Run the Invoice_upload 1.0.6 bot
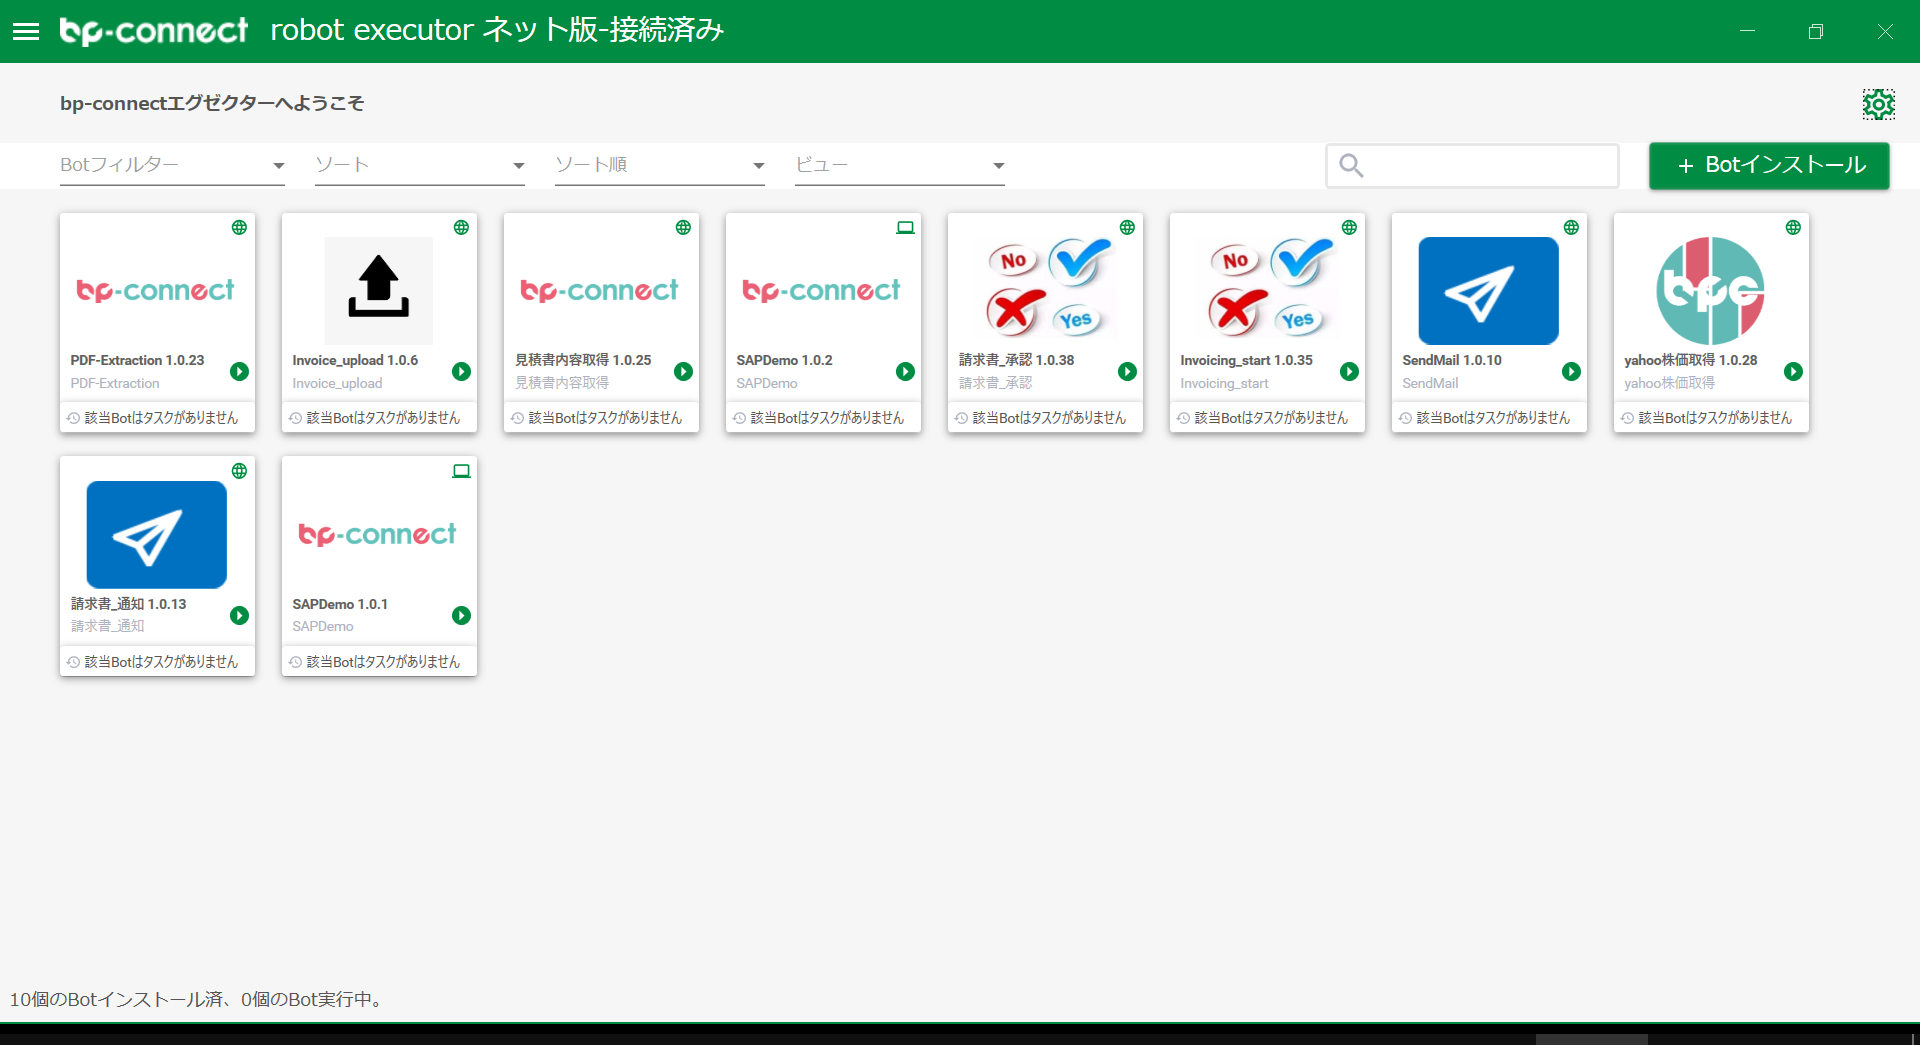1920x1045 pixels. pyautogui.click(x=461, y=371)
